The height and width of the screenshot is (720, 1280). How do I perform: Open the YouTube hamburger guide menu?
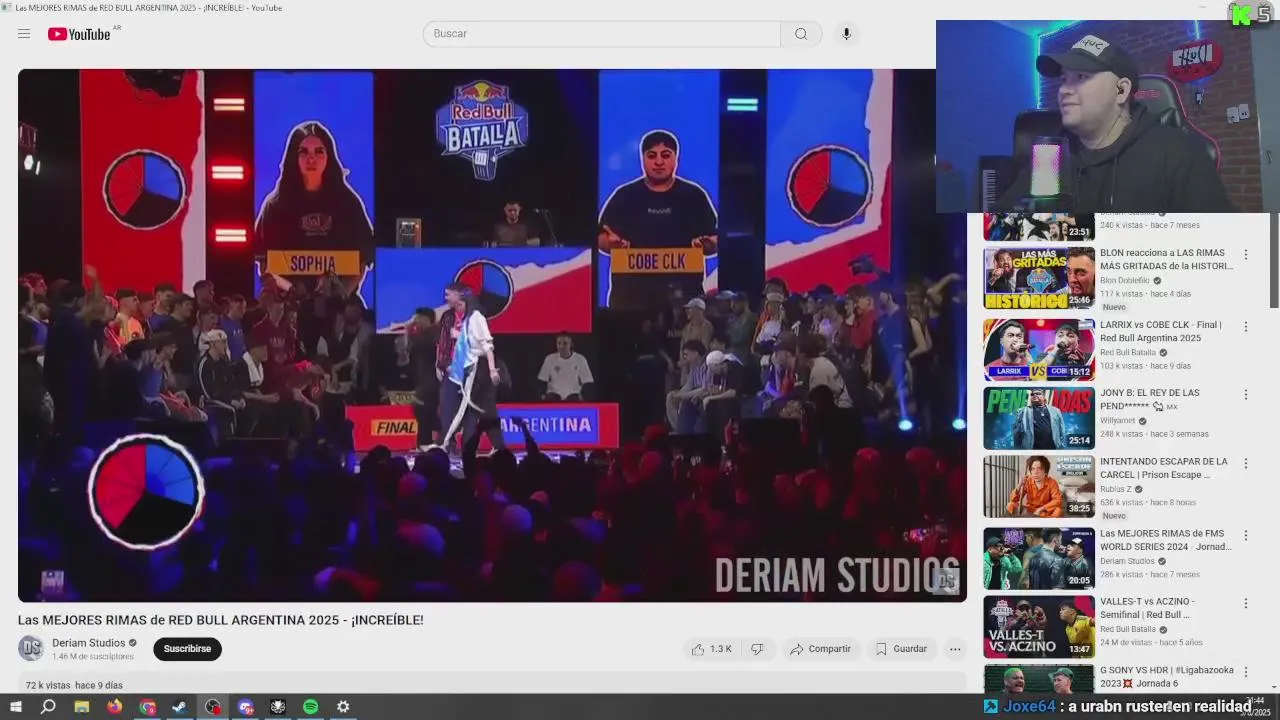coord(24,34)
